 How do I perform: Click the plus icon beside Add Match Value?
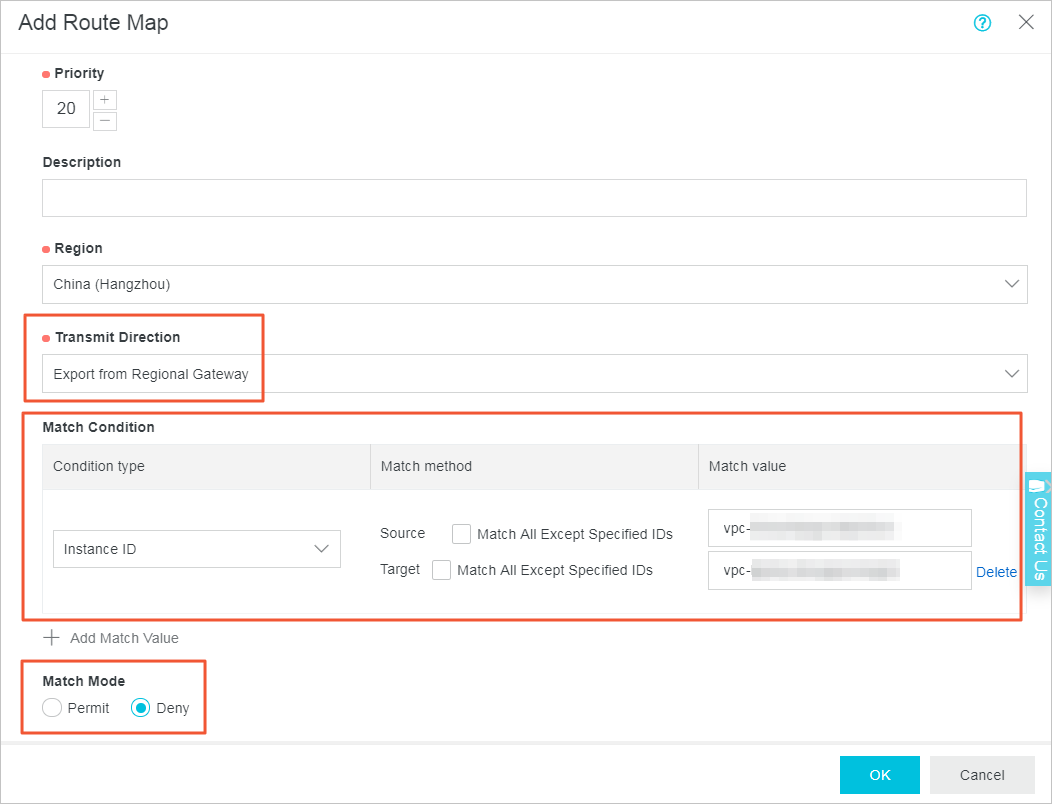coord(51,638)
